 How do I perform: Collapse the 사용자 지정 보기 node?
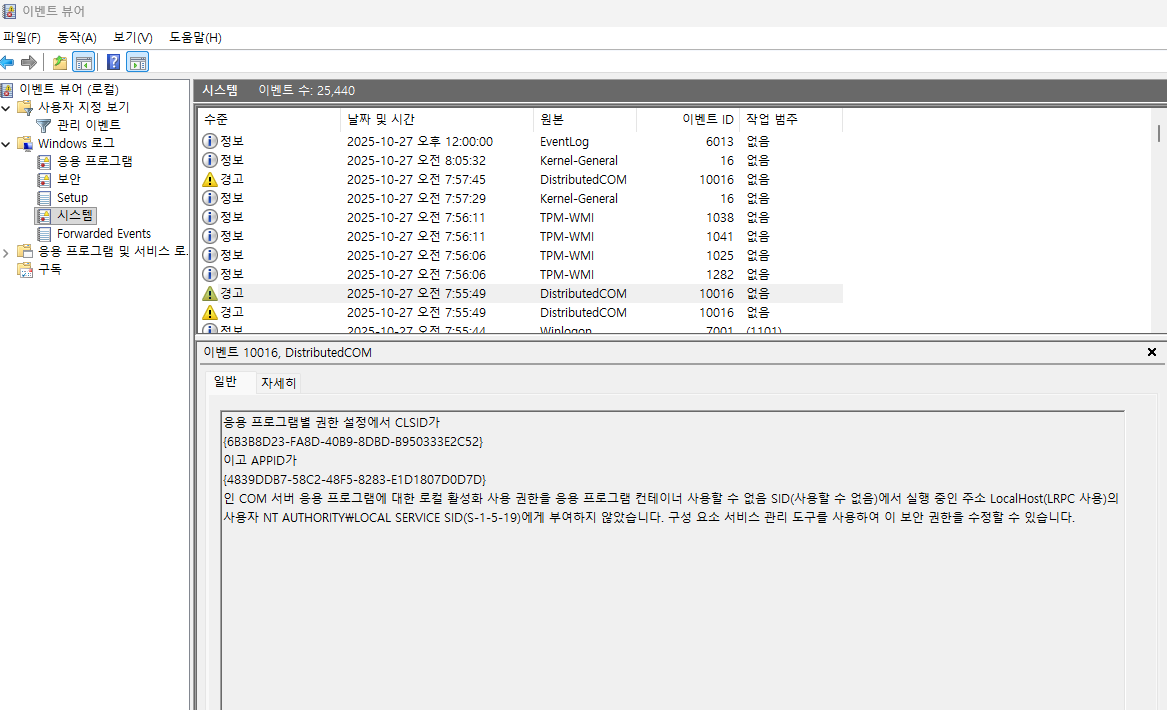(6, 108)
